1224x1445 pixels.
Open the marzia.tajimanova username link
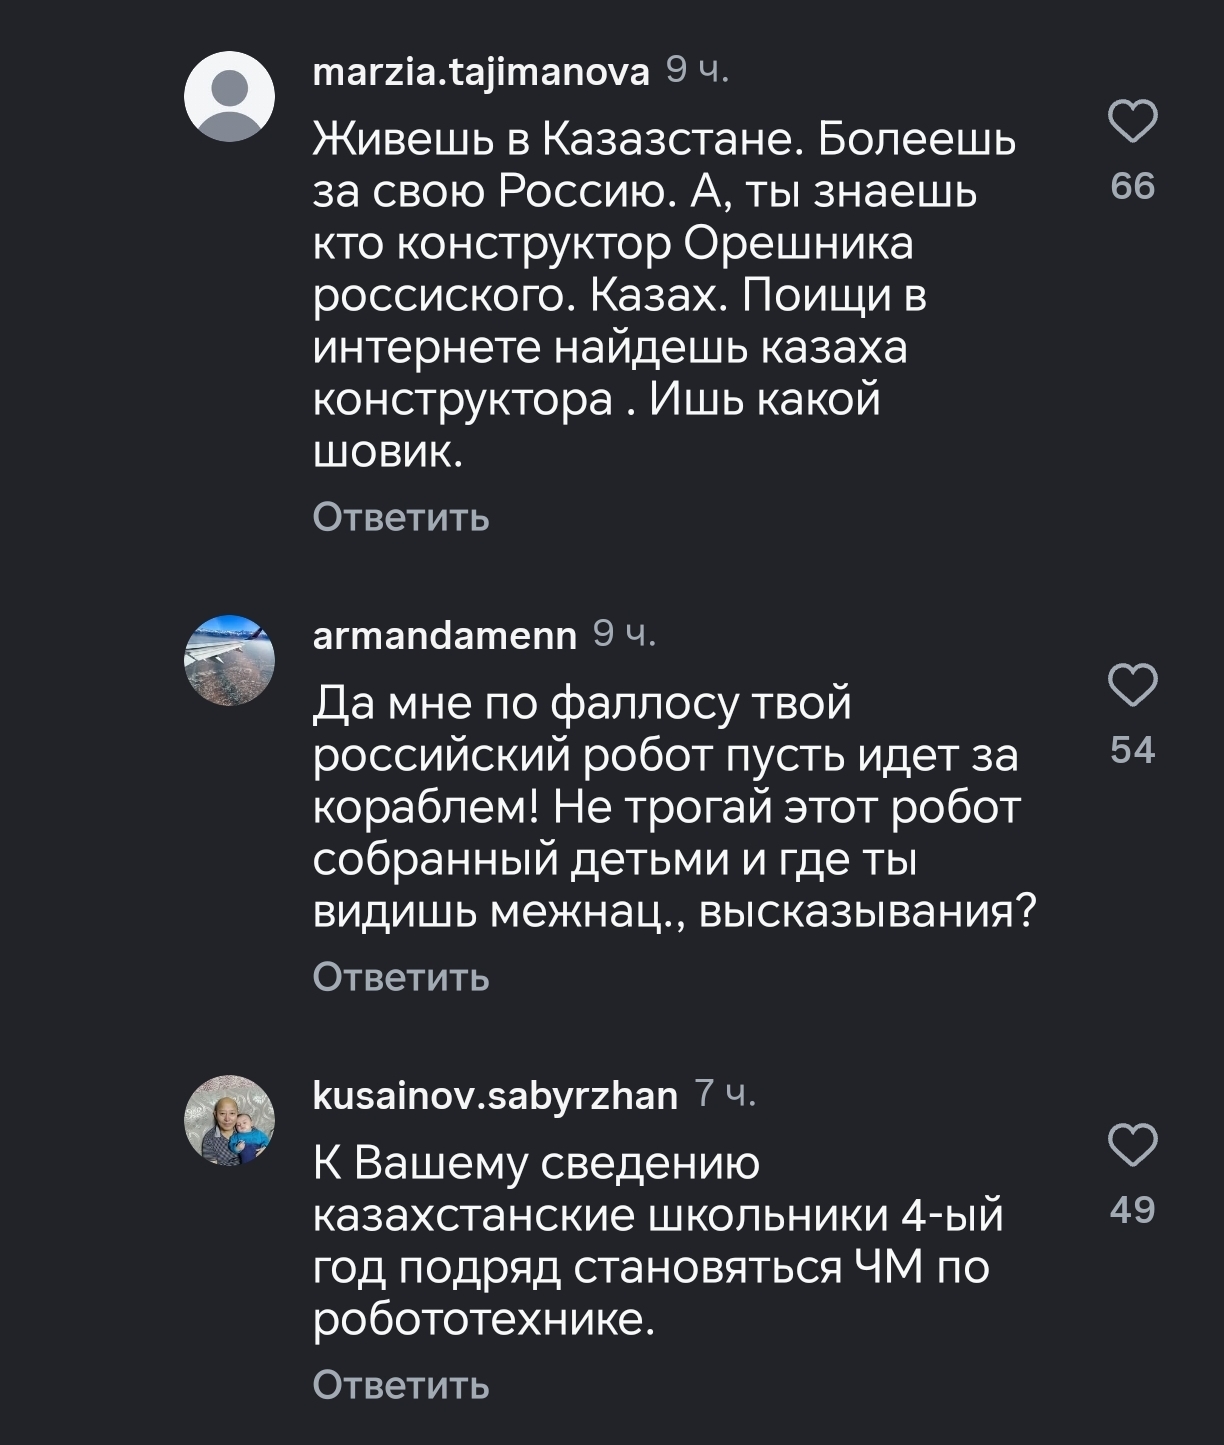click(481, 72)
